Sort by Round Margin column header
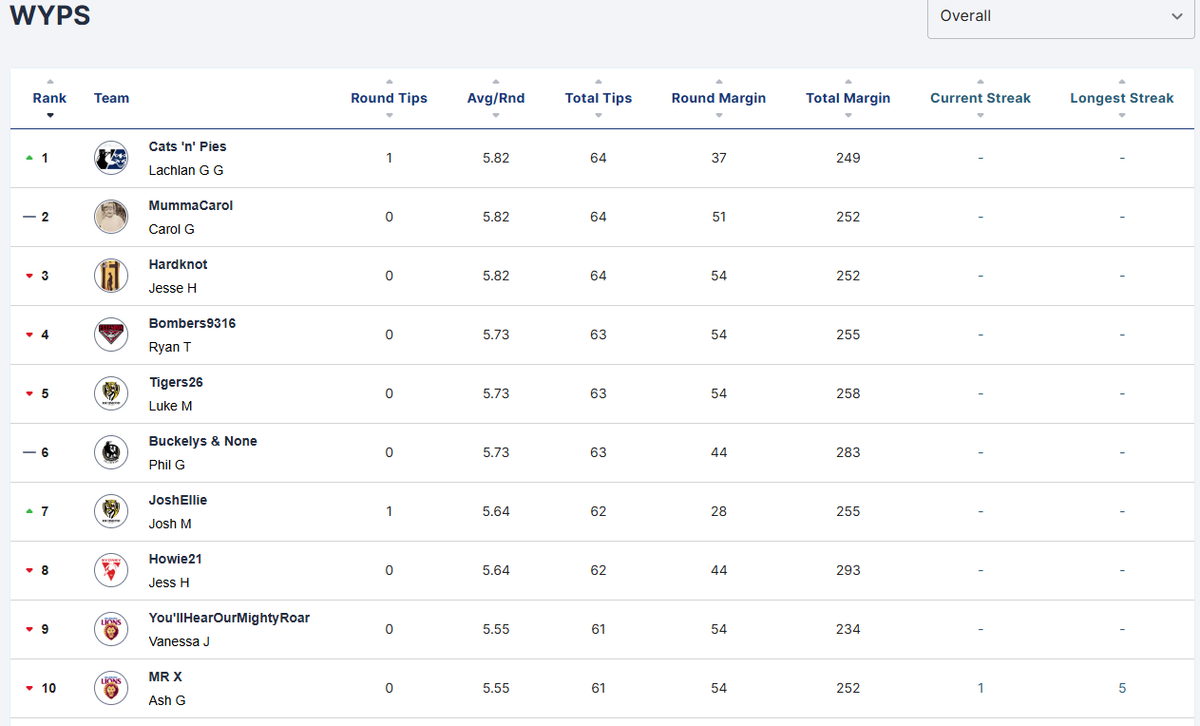This screenshot has height=726, width=1200. pyautogui.click(x=719, y=98)
